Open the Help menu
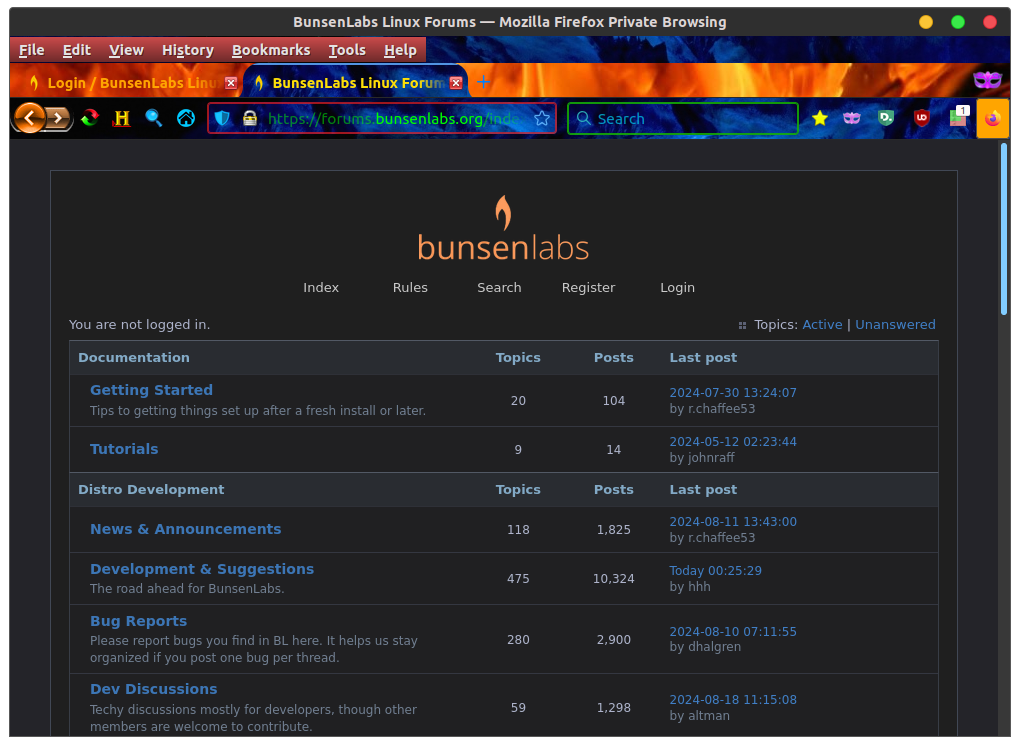The image size is (1020, 746). [400, 50]
